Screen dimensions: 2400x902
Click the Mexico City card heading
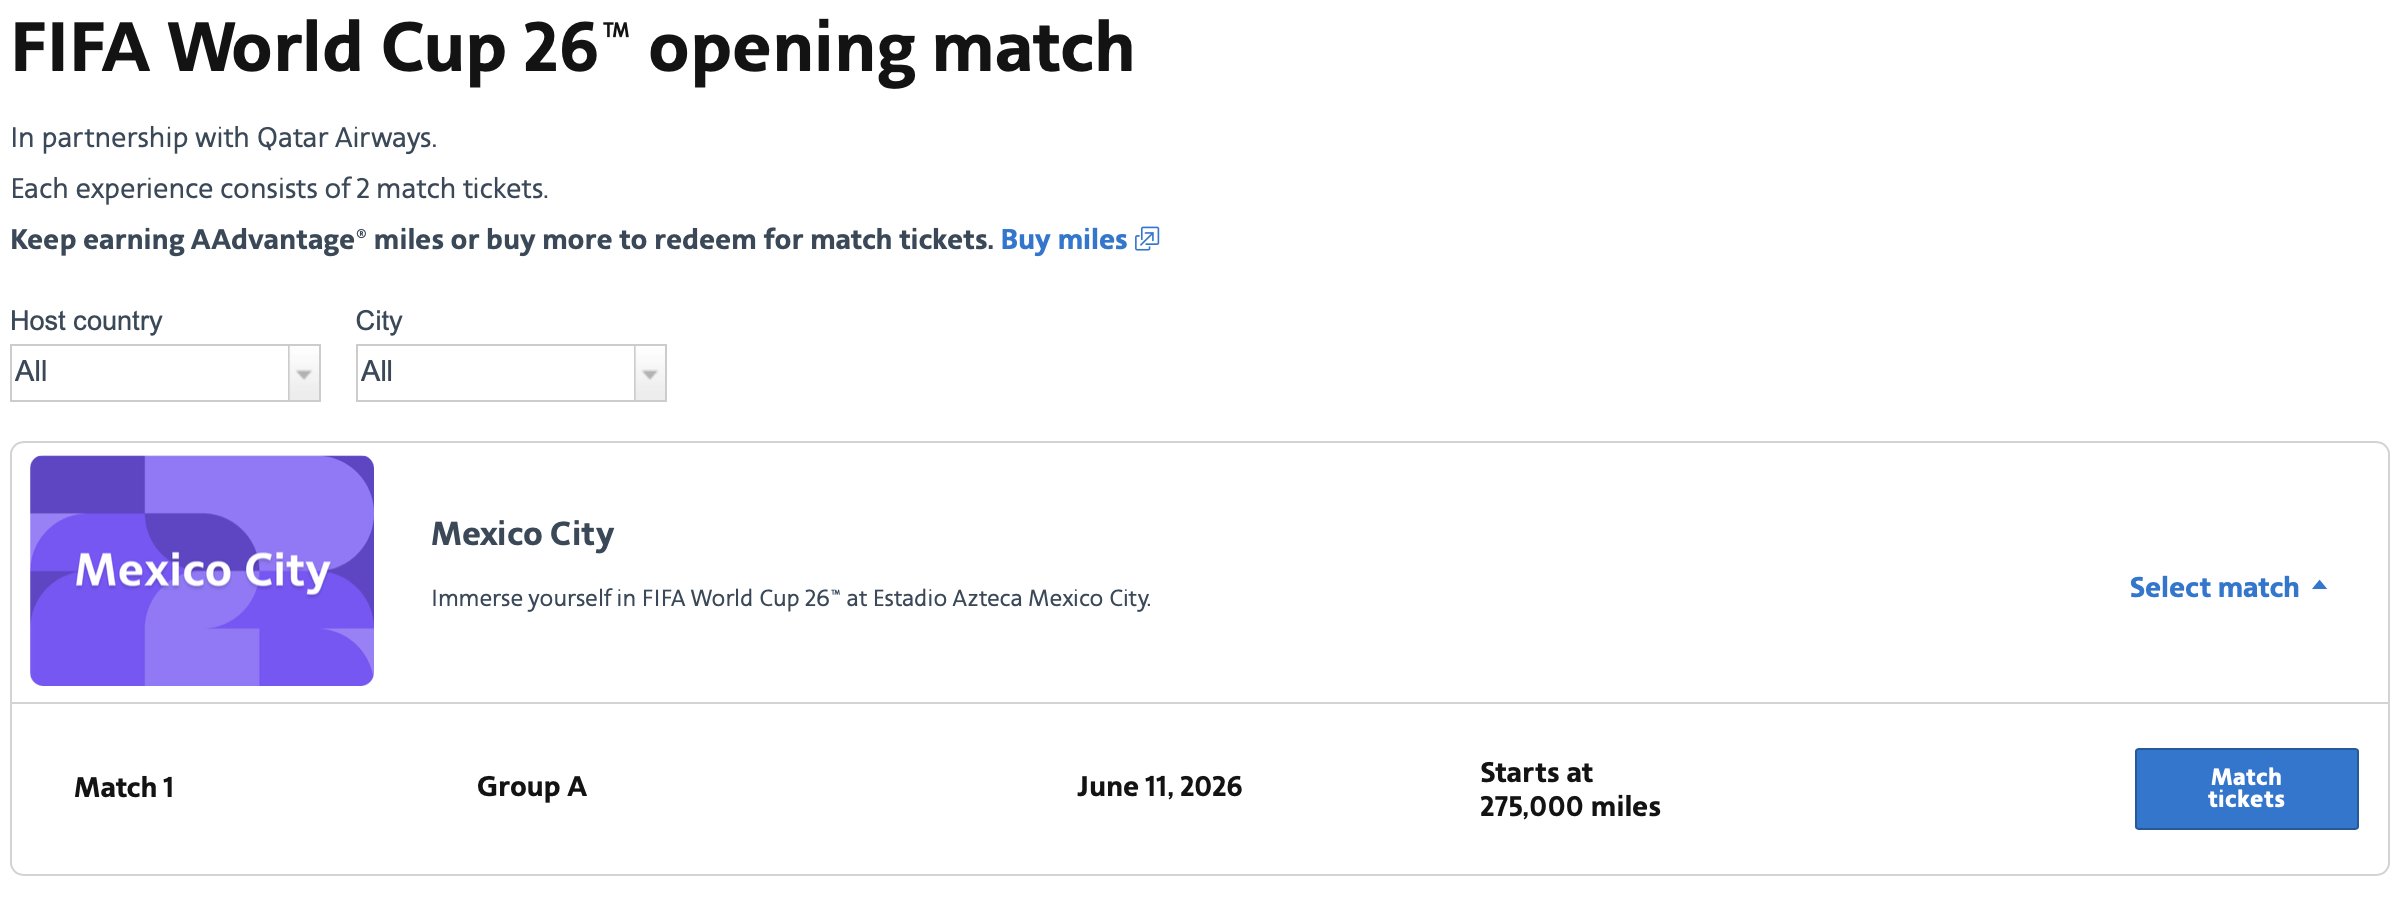click(522, 534)
